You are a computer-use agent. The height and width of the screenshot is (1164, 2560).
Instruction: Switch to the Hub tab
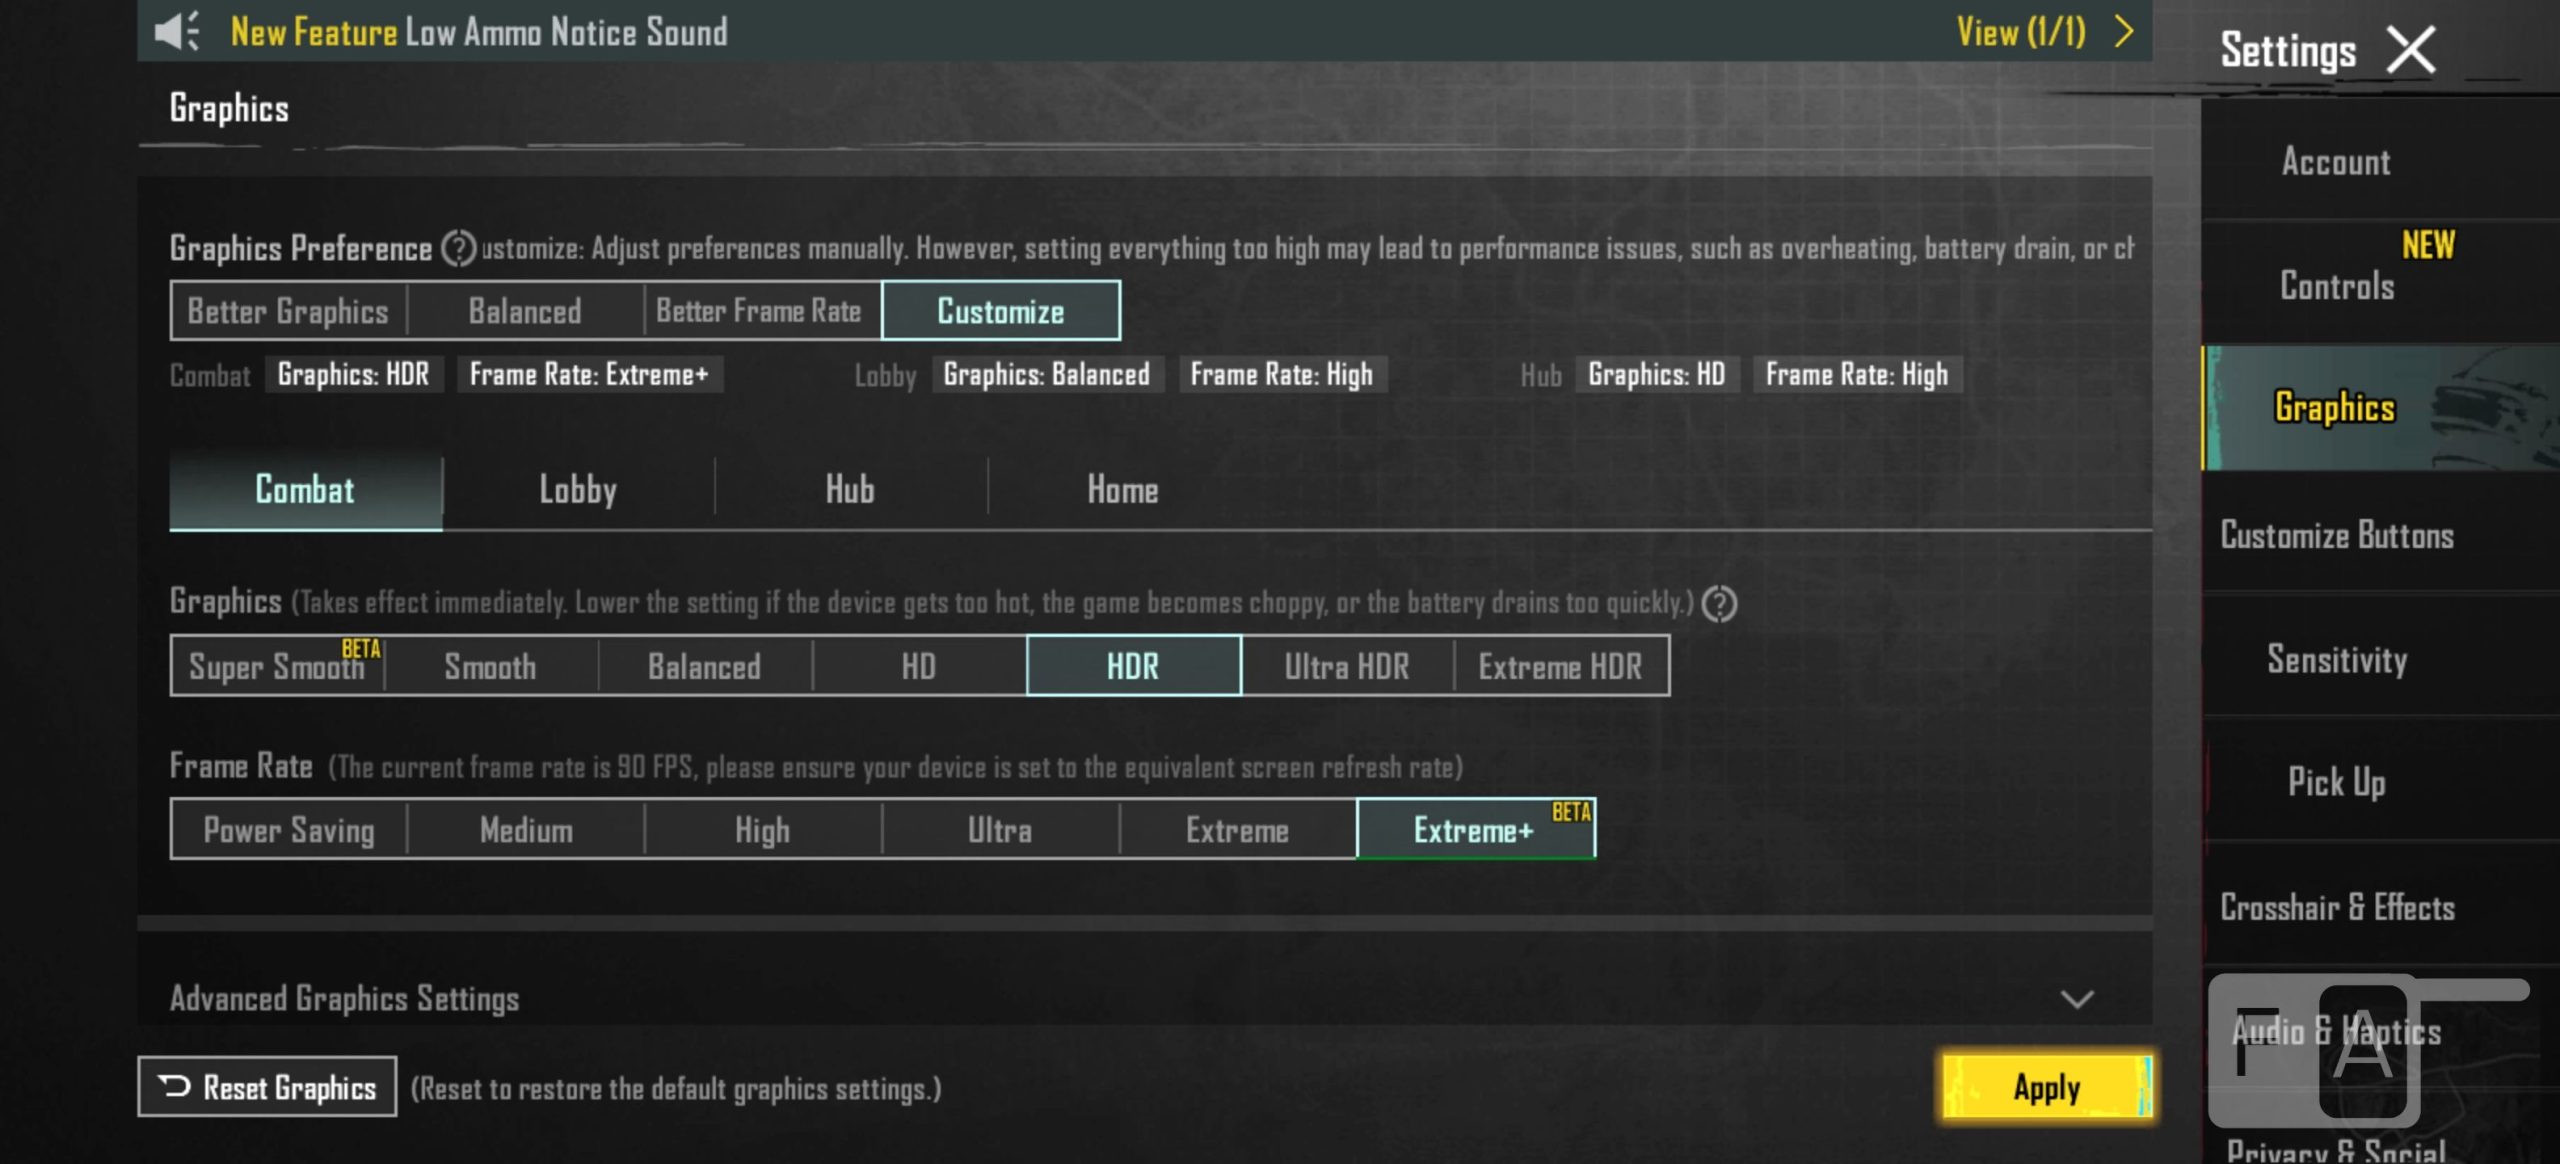(x=850, y=490)
